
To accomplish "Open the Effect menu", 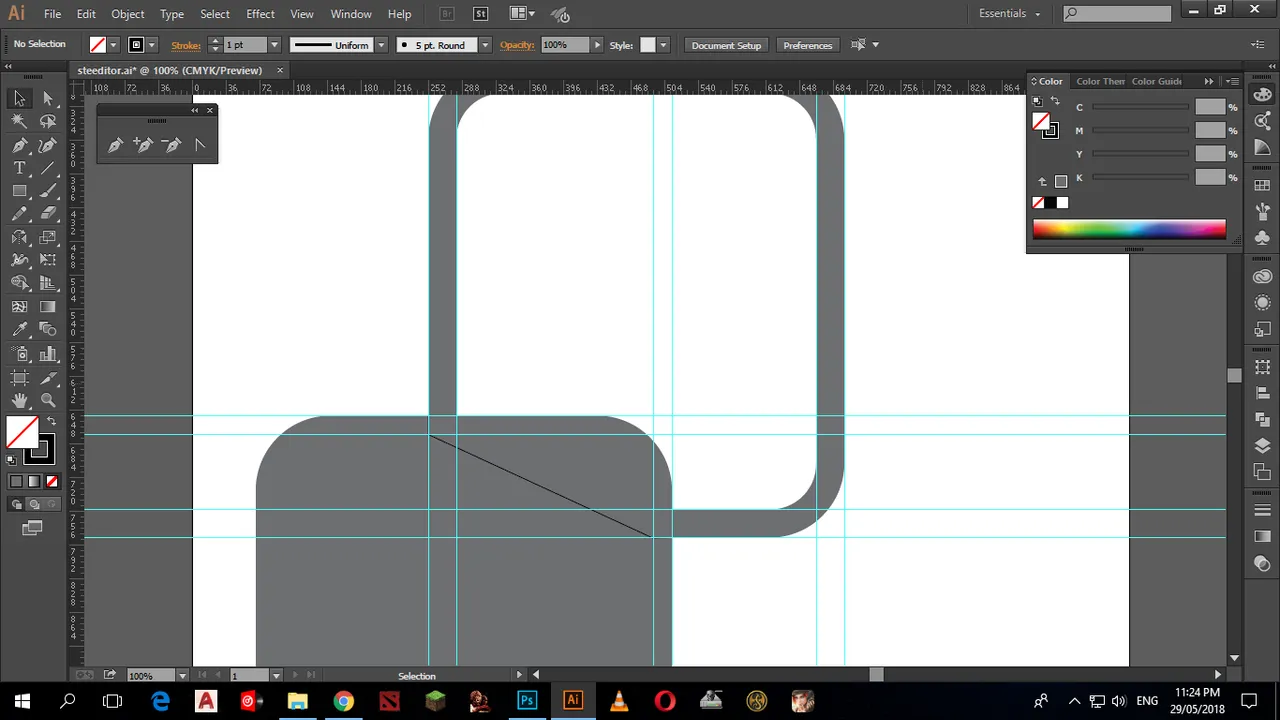I will [260, 14].
